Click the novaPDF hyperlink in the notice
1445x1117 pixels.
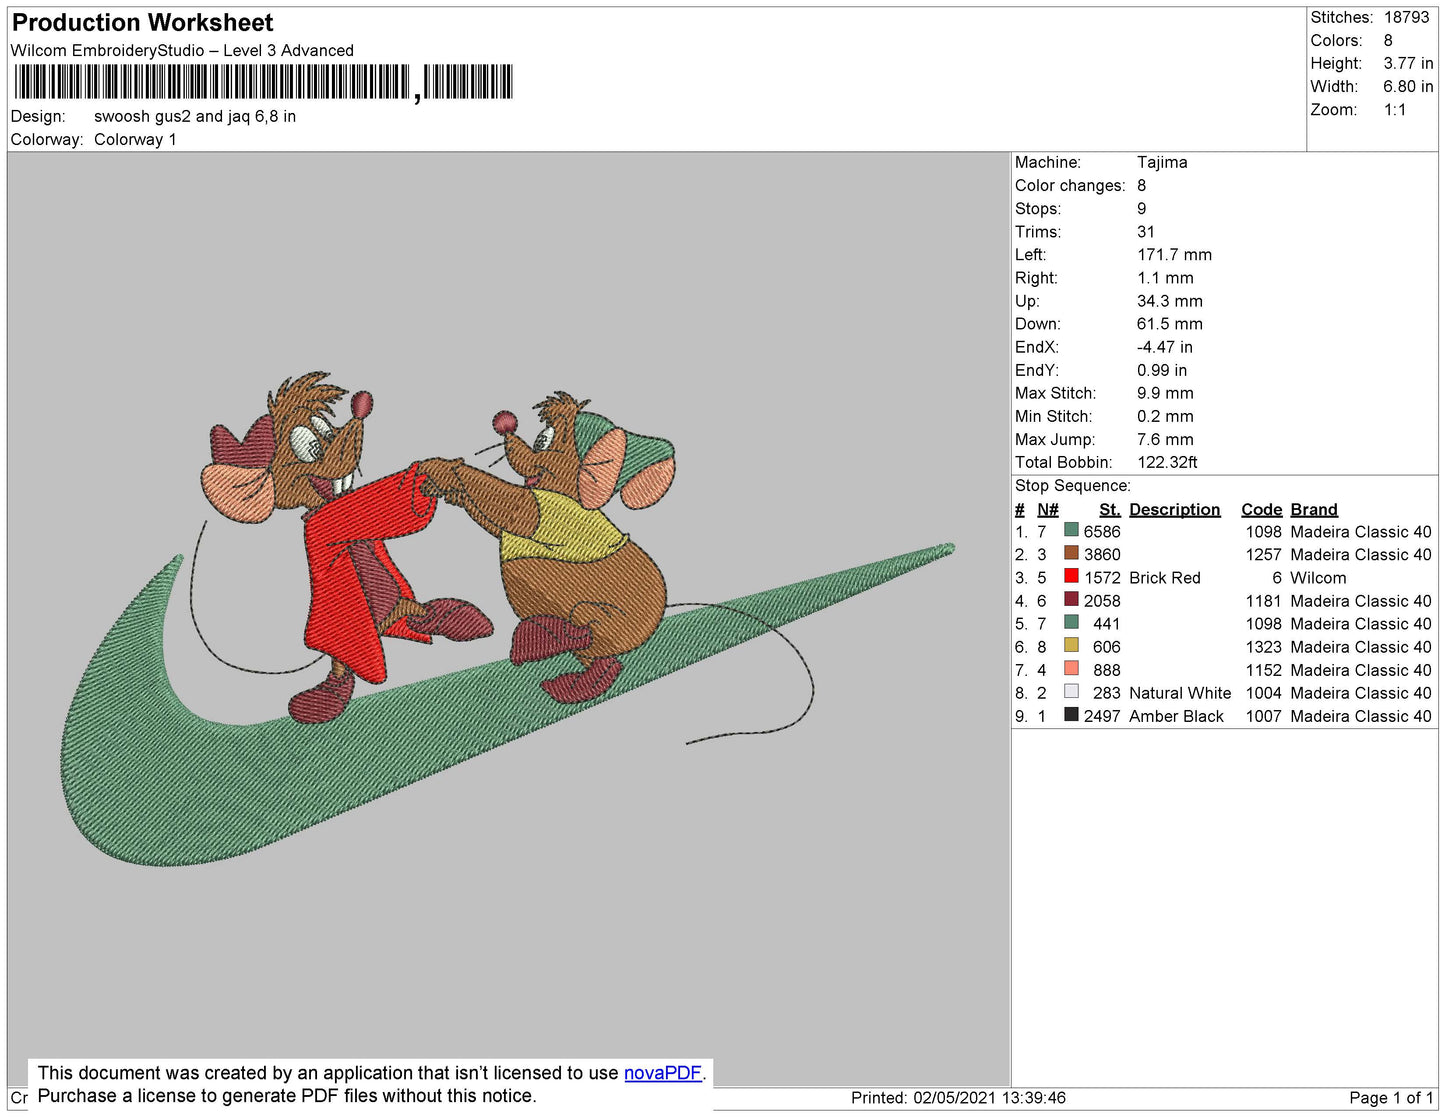coord(662,1073)
